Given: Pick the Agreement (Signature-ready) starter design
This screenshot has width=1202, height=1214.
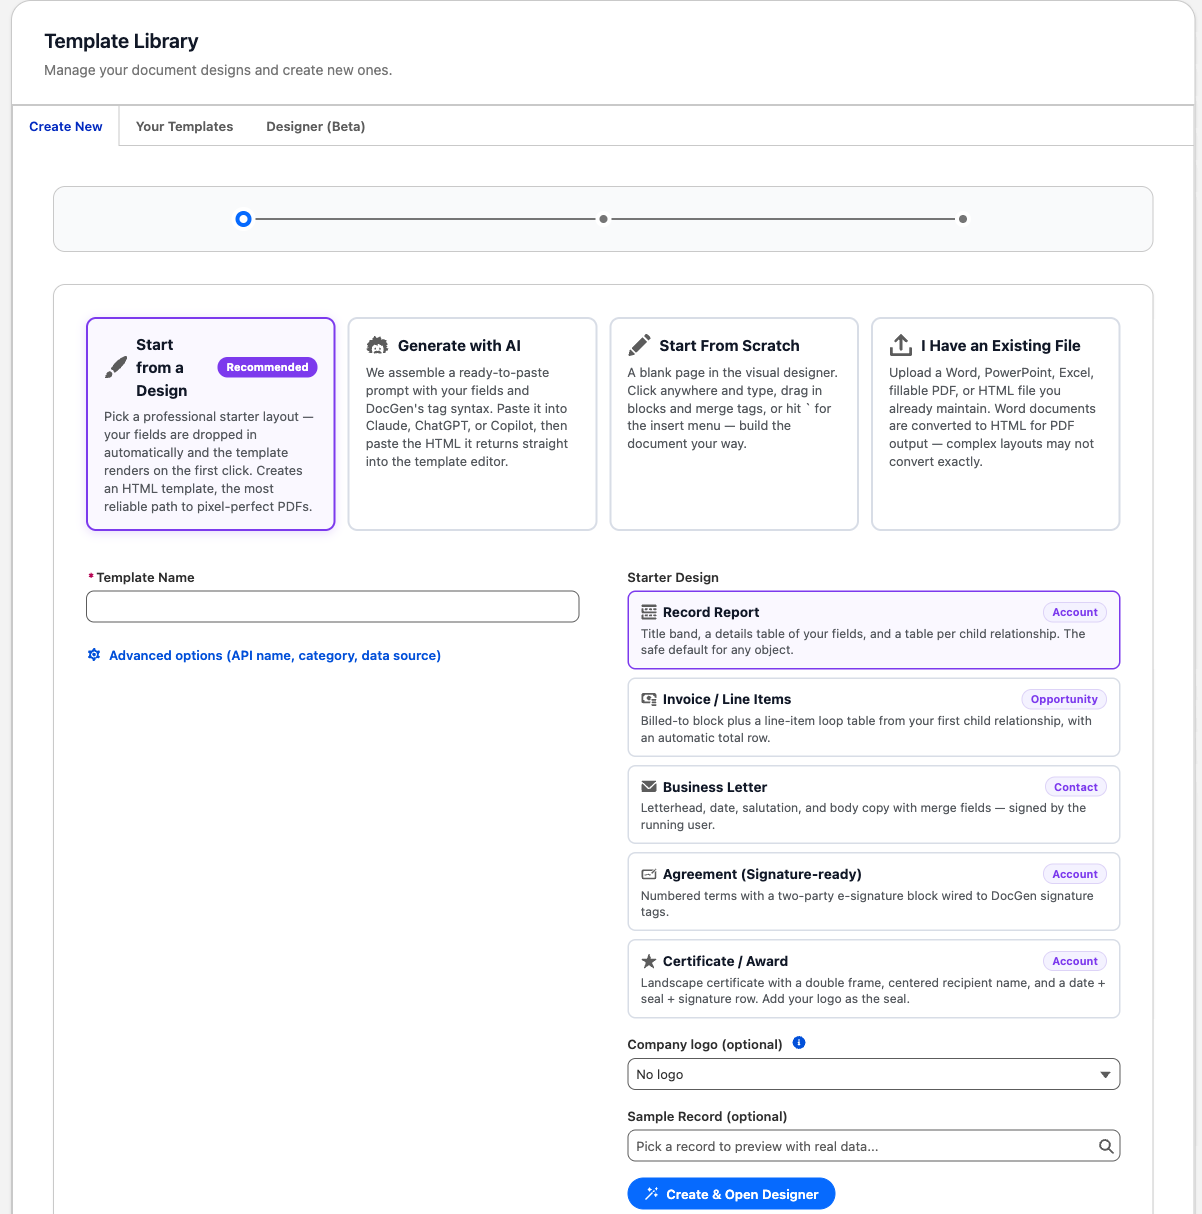Looking at the screenshot, I should 874,891.
